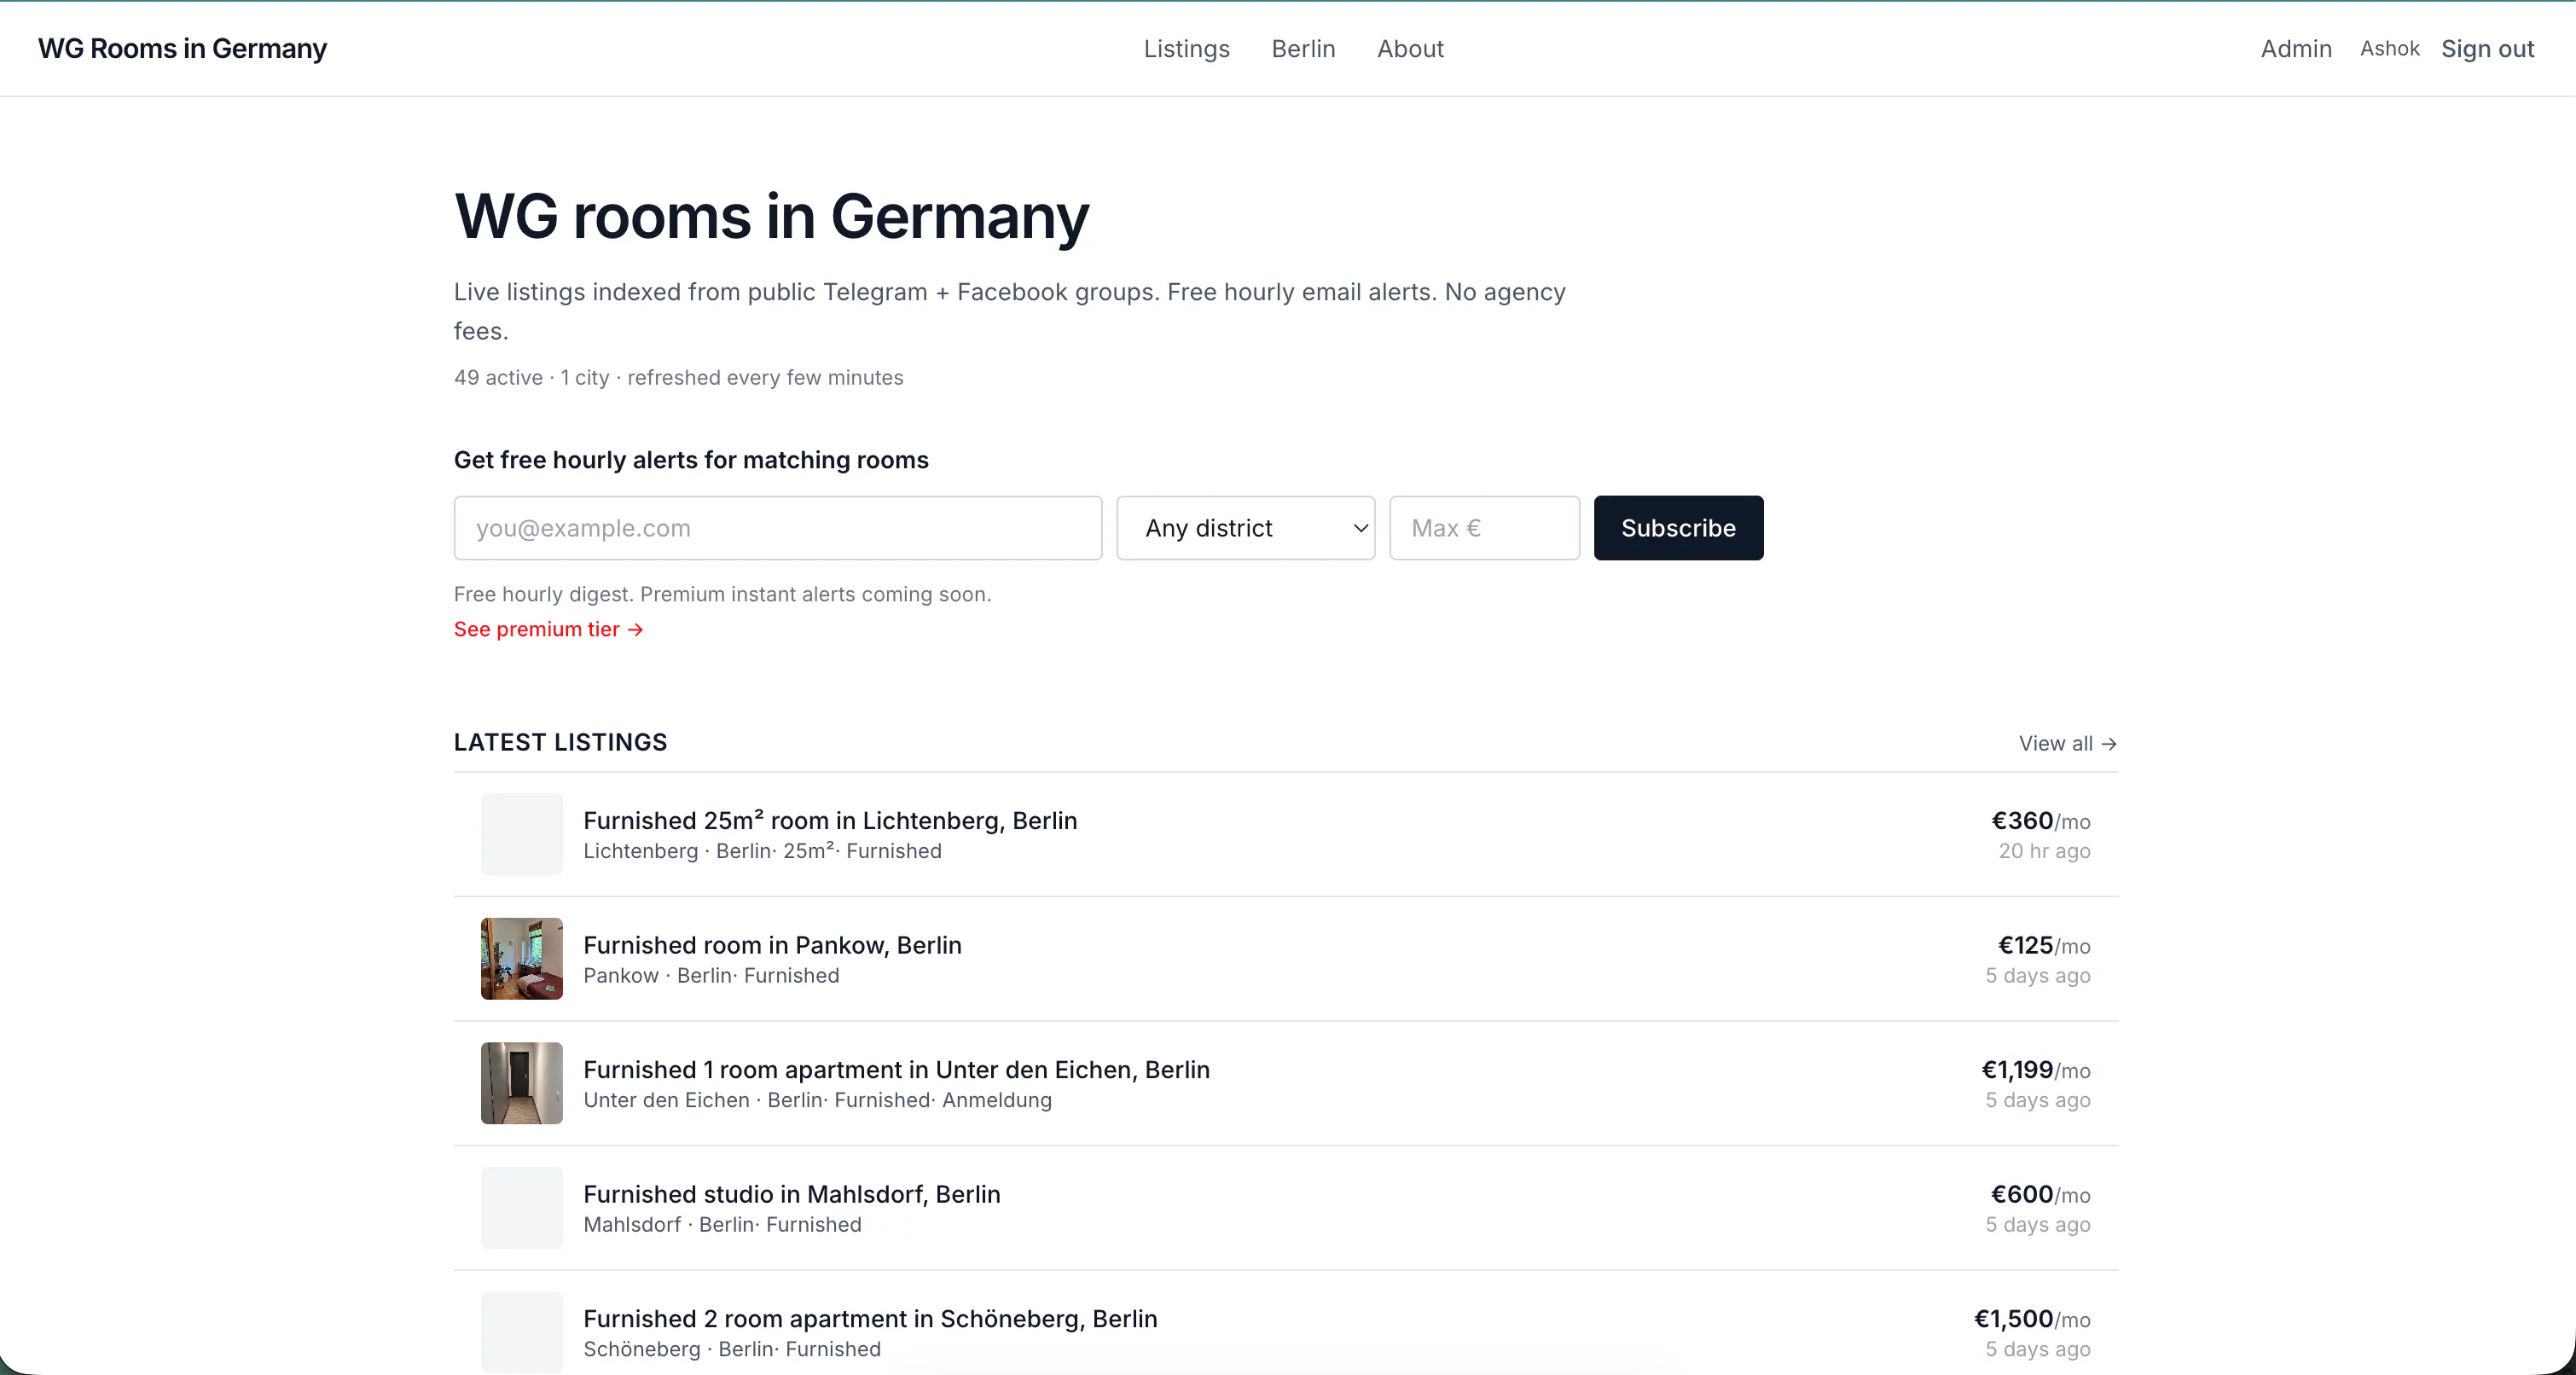Open the Schöneberg 2 room apartment listing
Viewport: 2576px width, 1375px height.
870,1318
